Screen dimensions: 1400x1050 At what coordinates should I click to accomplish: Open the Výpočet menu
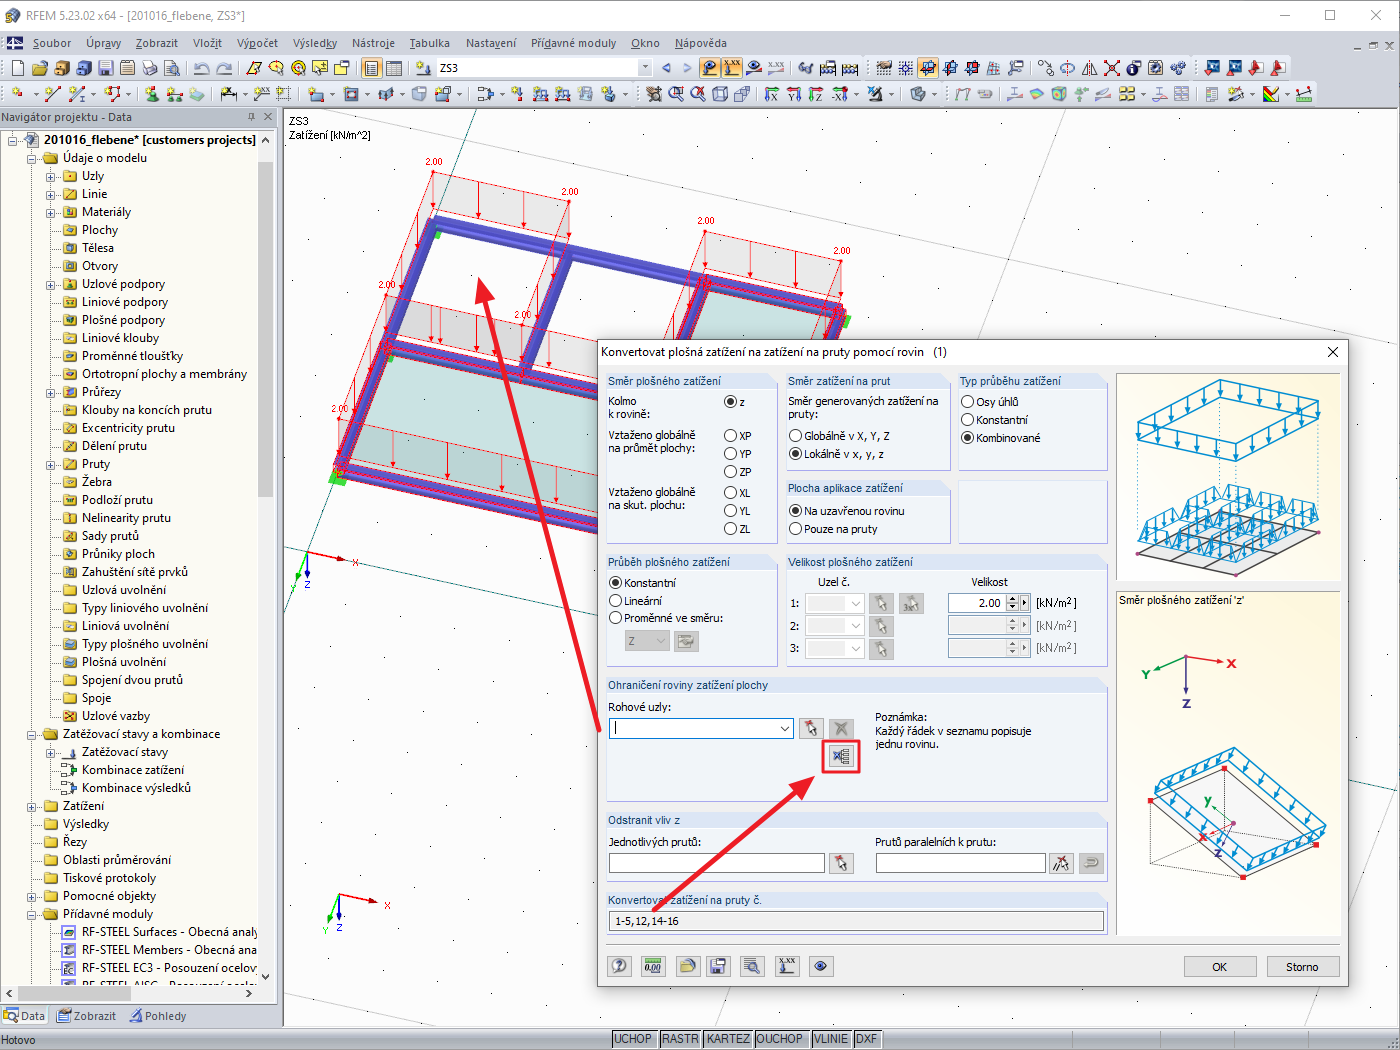[257, 43]
